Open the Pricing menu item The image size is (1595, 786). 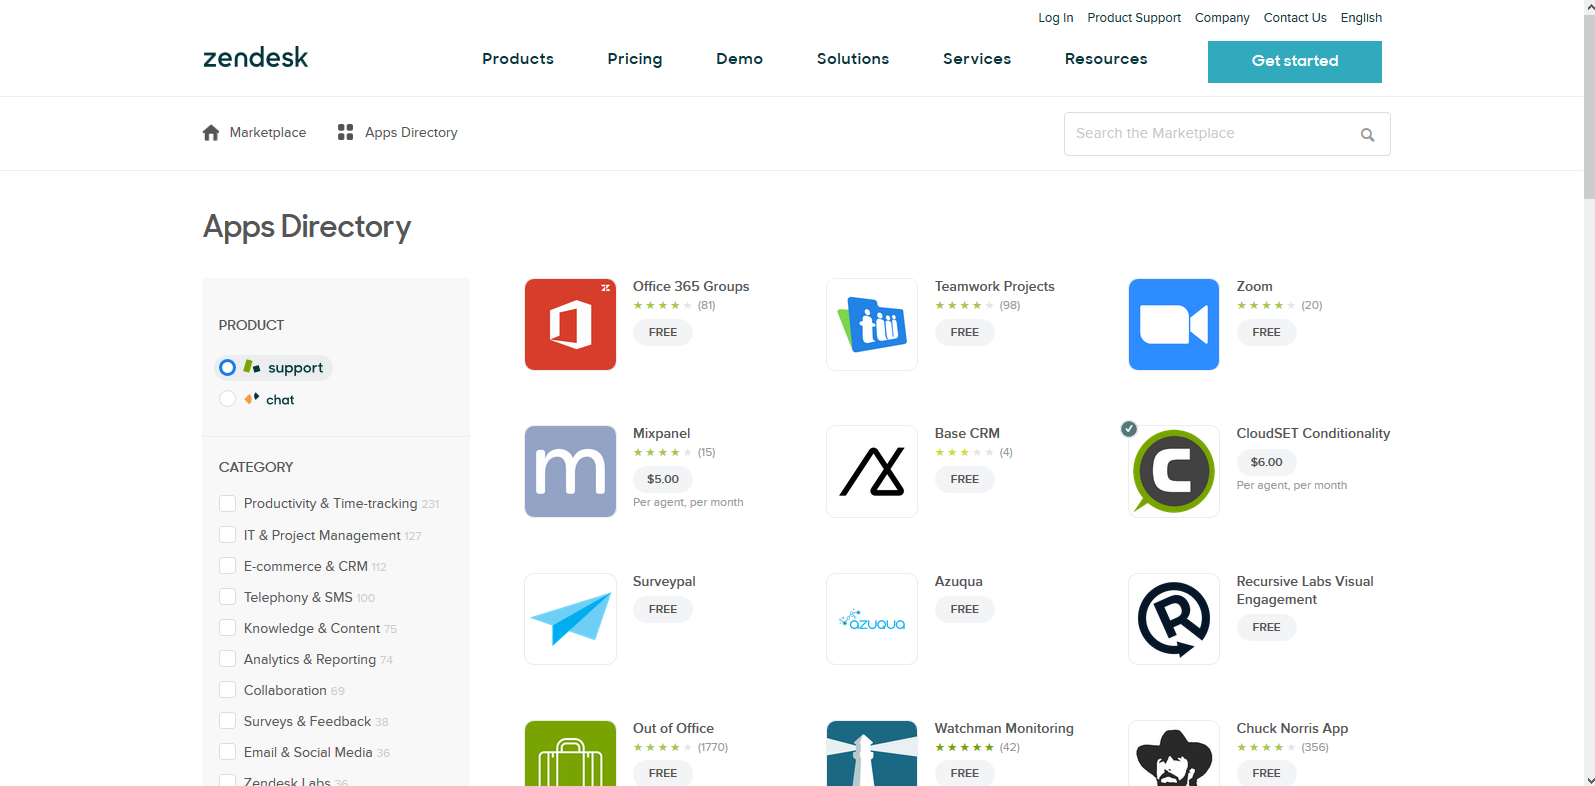635,59
